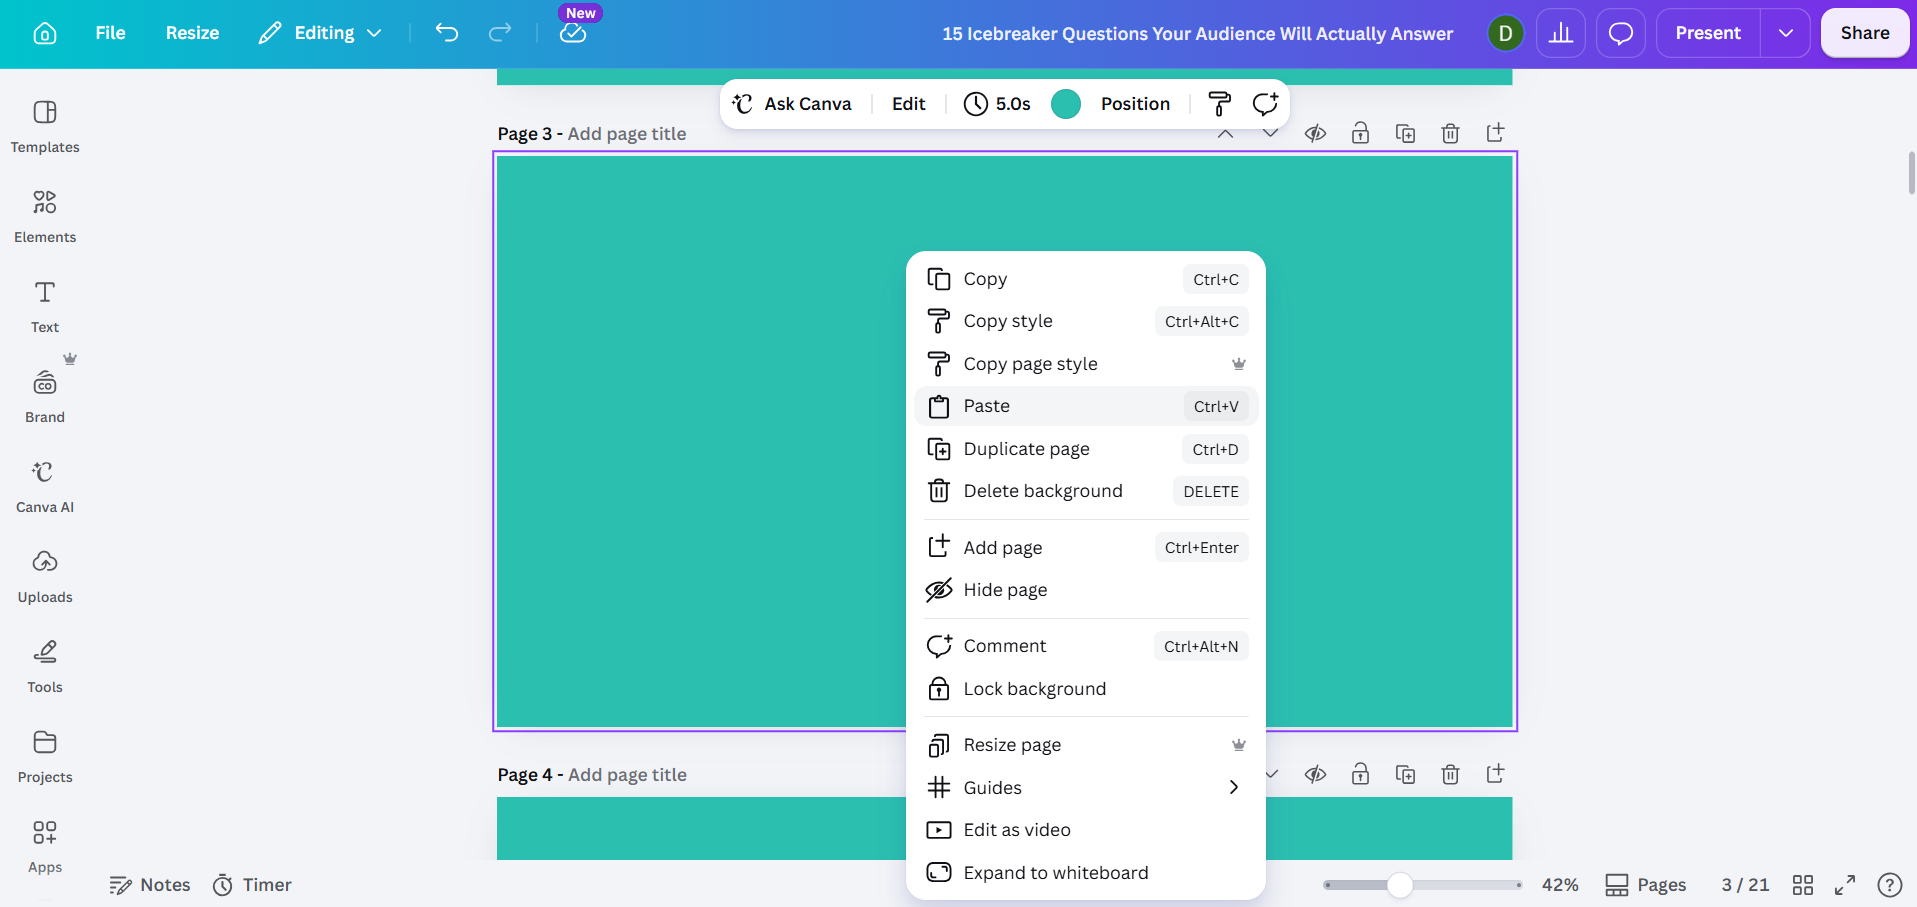Screen dimensions: 1917x907
Task: Toggle lock on Page 3
Action: pyautogui.click(x=1360, y=133)
